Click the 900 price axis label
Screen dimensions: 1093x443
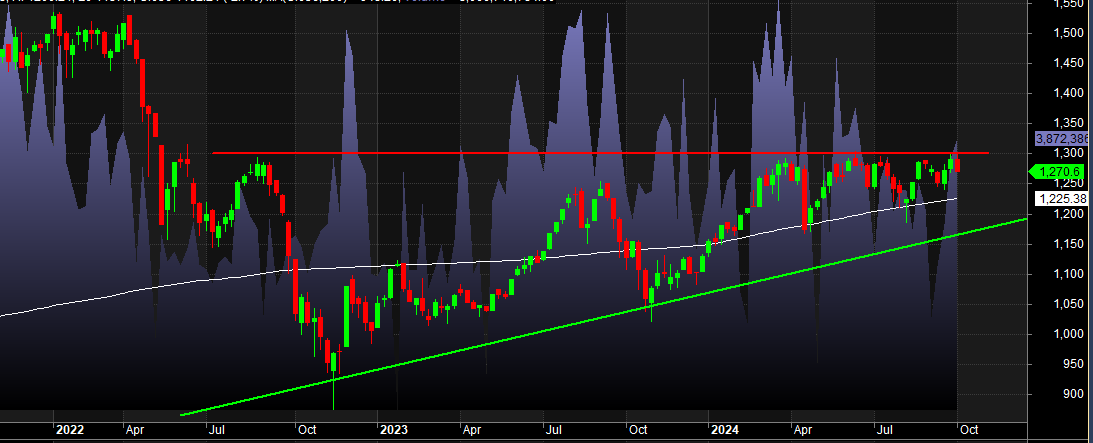1074,395
